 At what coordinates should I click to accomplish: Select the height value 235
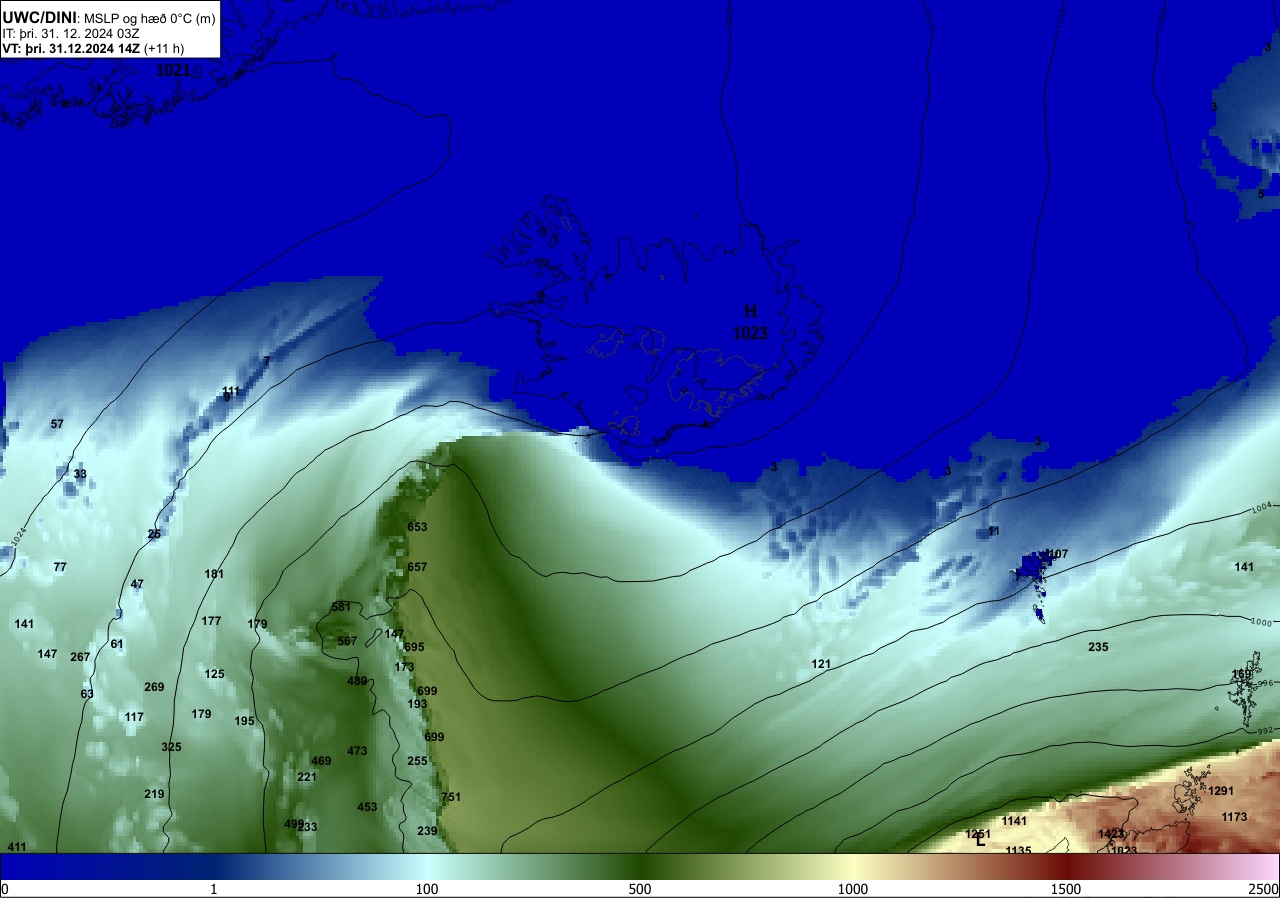(1098, 647)
